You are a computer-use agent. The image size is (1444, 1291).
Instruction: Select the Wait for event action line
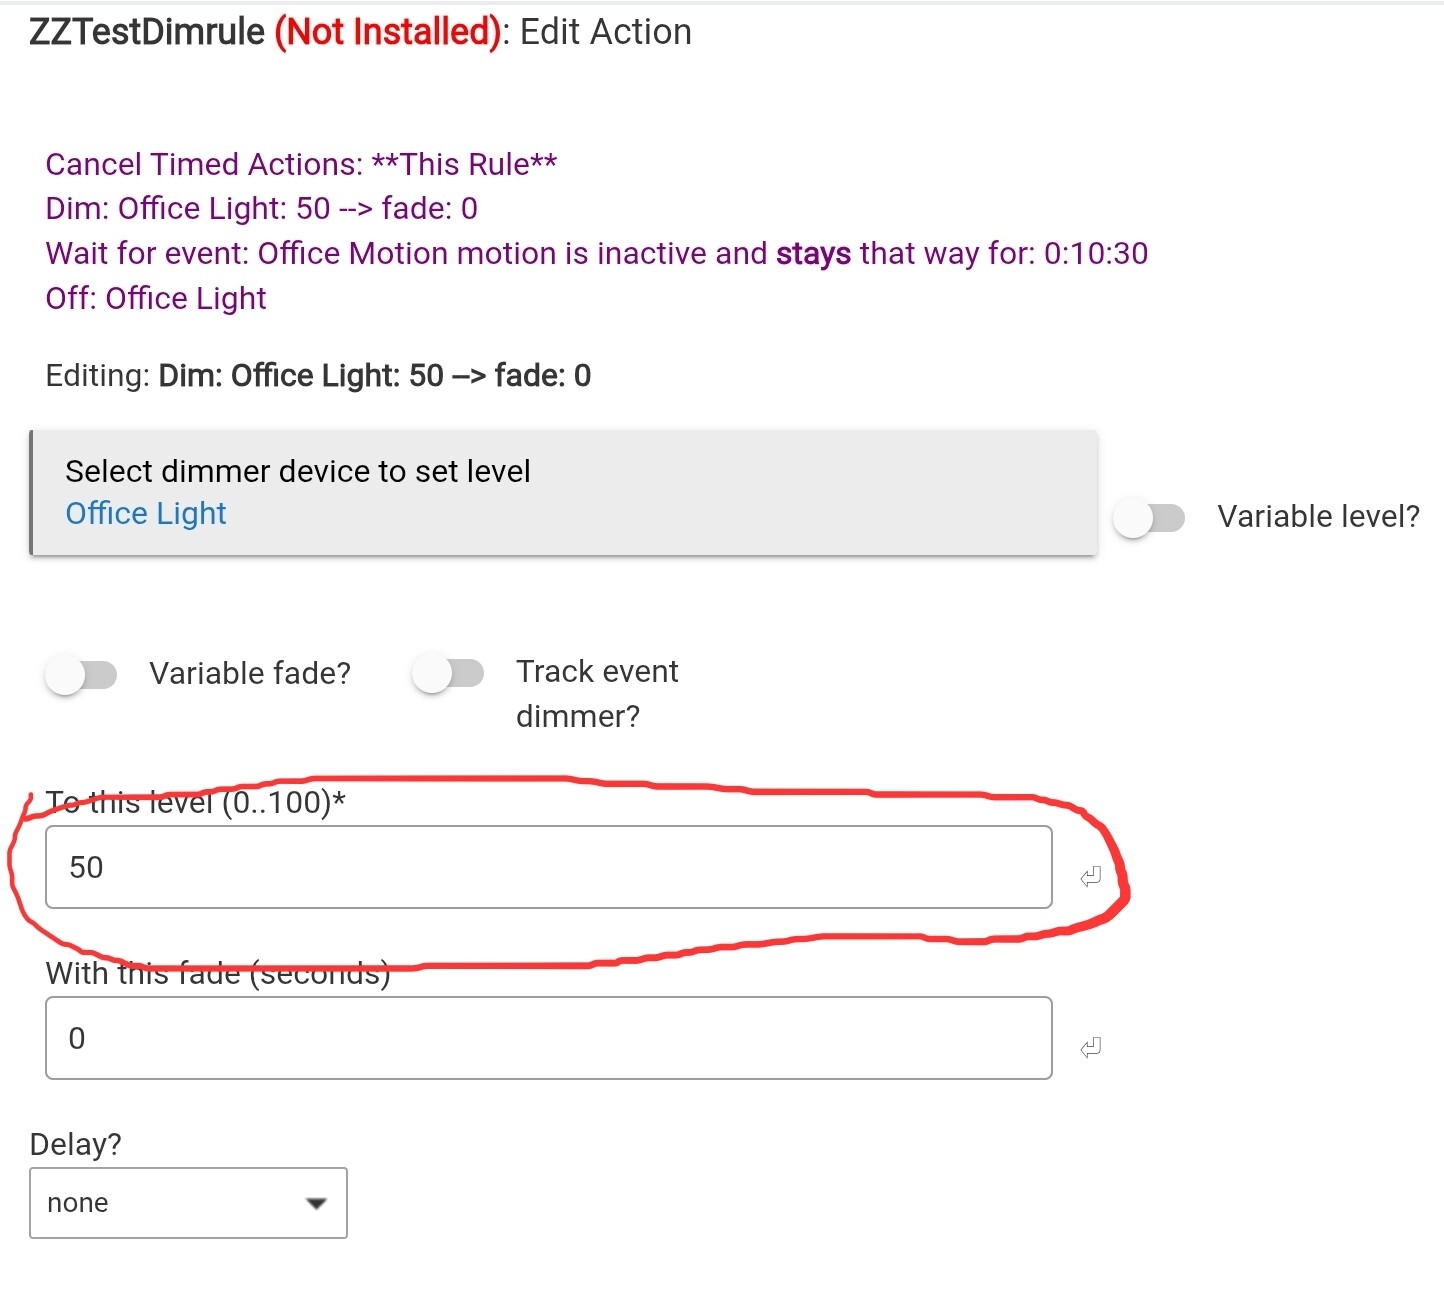tap(596, 254)
